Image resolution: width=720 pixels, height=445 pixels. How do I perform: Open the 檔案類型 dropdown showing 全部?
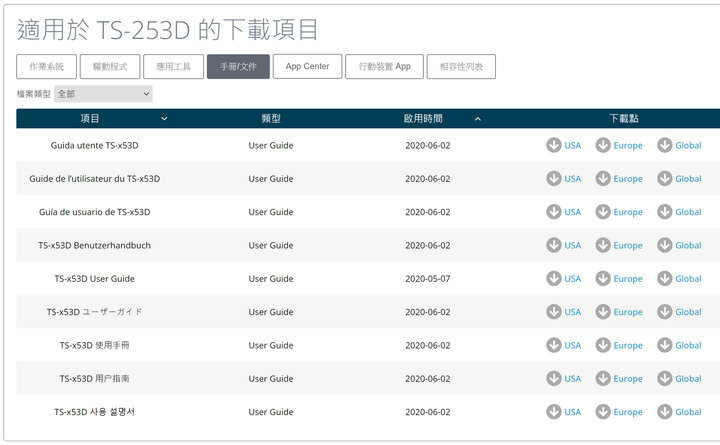click(103, 94)
